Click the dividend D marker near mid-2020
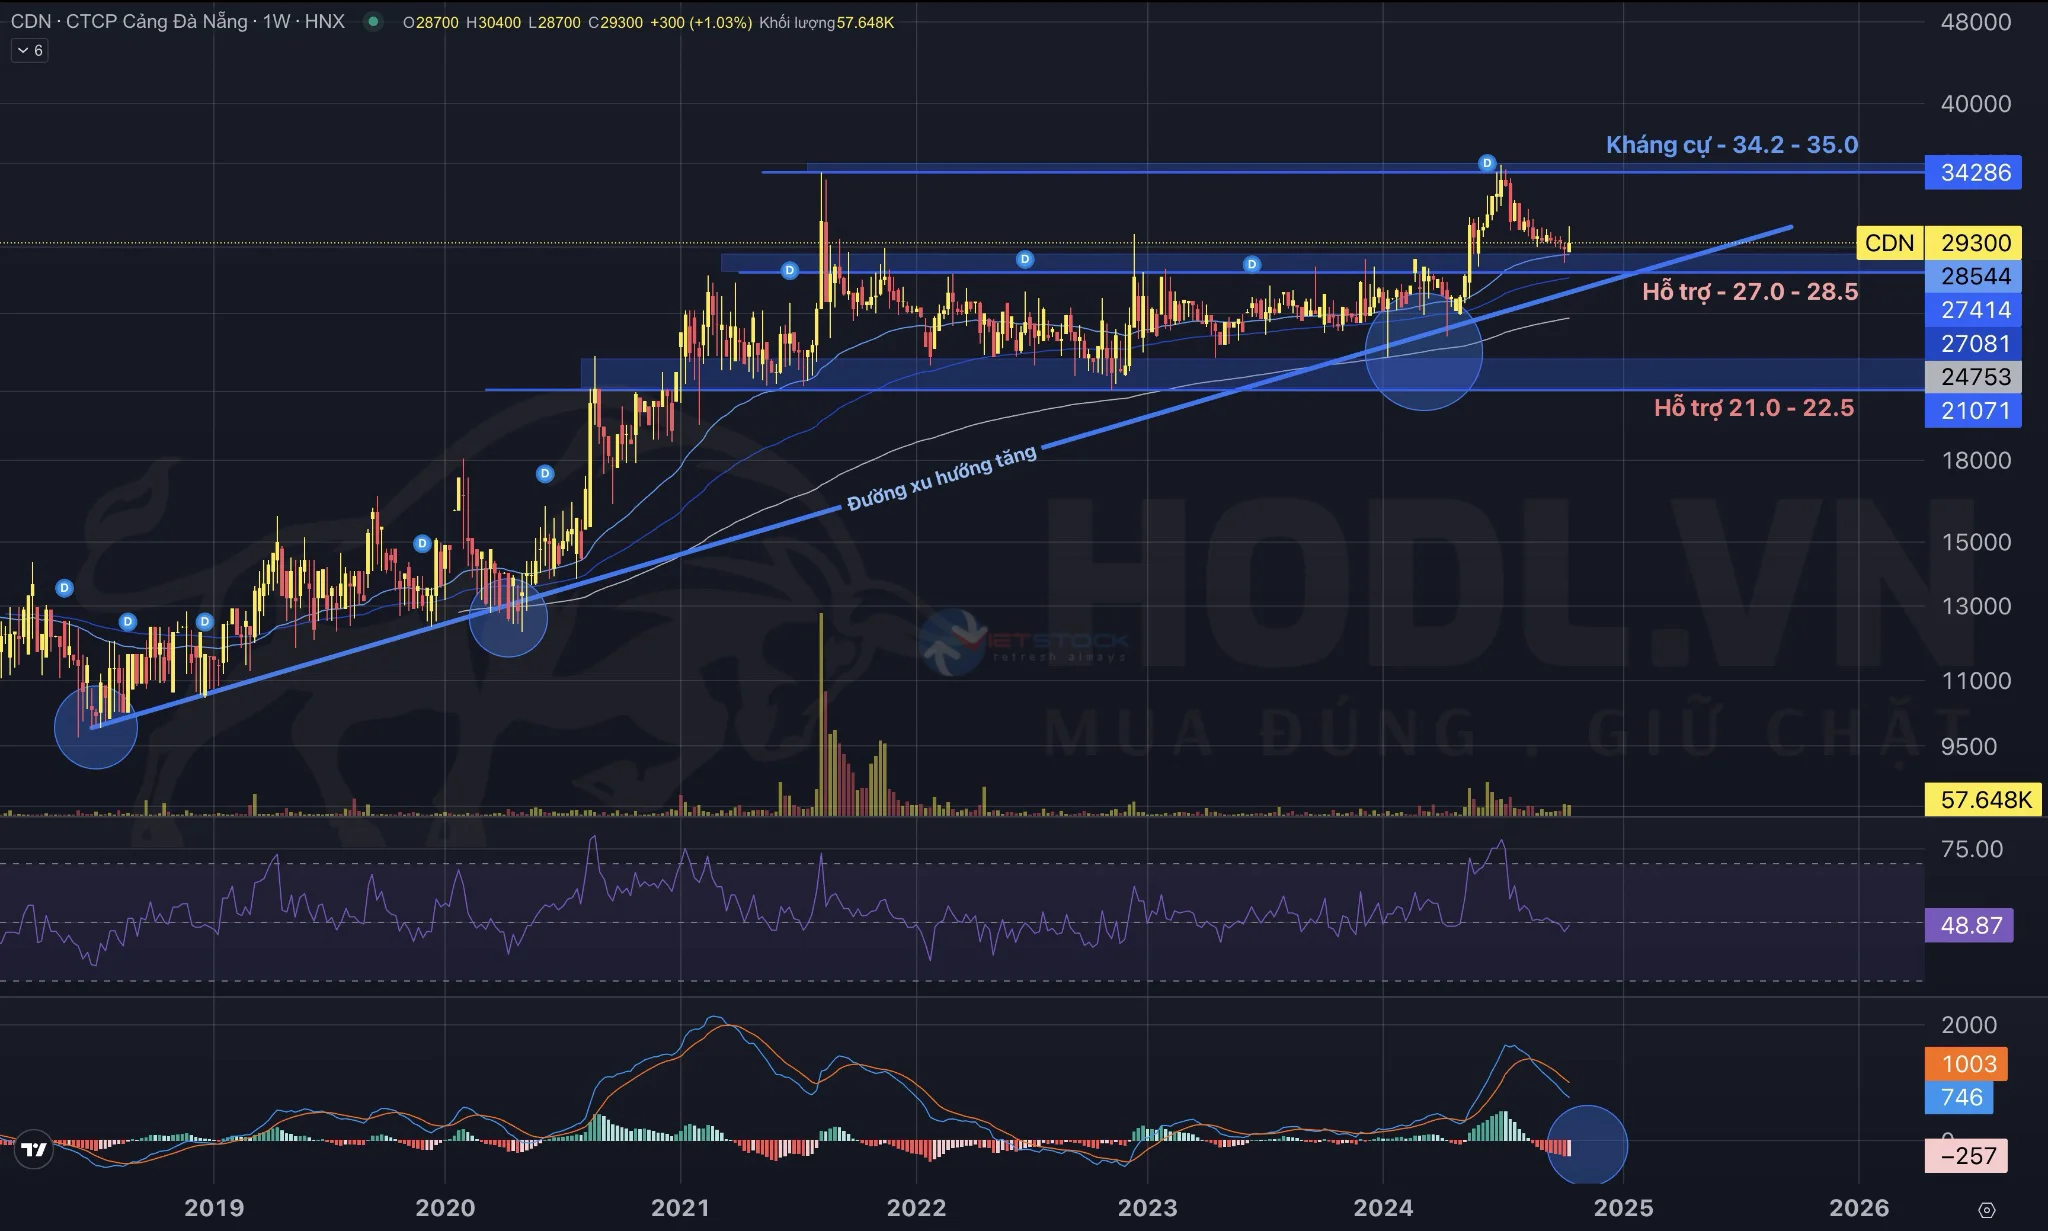The height and width of the screenshot is (1231, 2048). pyautogui.click(x=545, y=474)
